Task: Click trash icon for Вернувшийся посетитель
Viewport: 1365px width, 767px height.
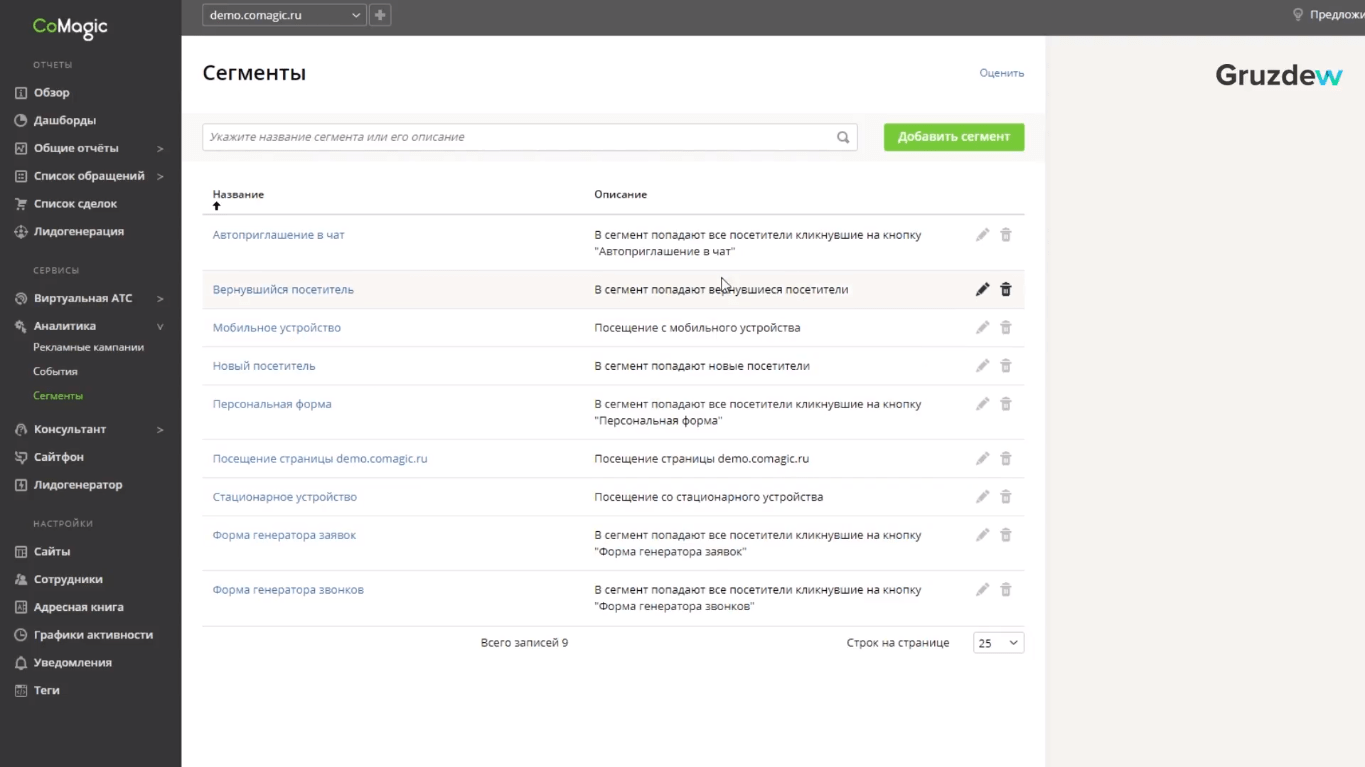Action: point(1006,289)
